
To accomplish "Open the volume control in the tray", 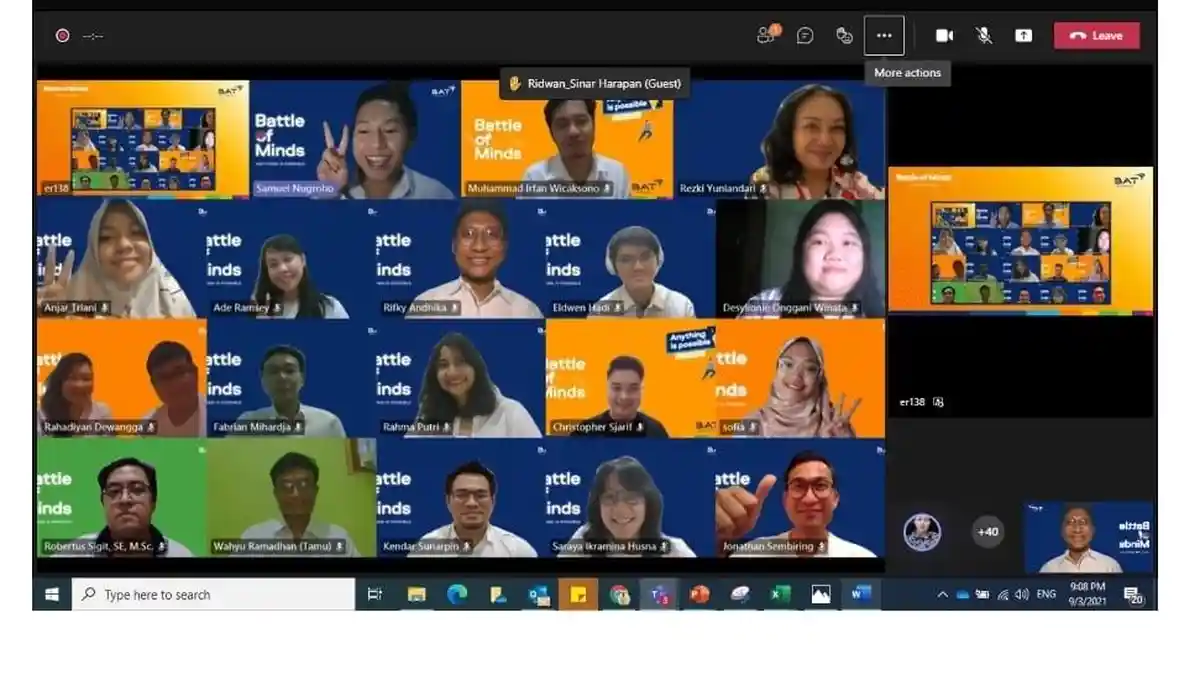I will click(1022, 594).
